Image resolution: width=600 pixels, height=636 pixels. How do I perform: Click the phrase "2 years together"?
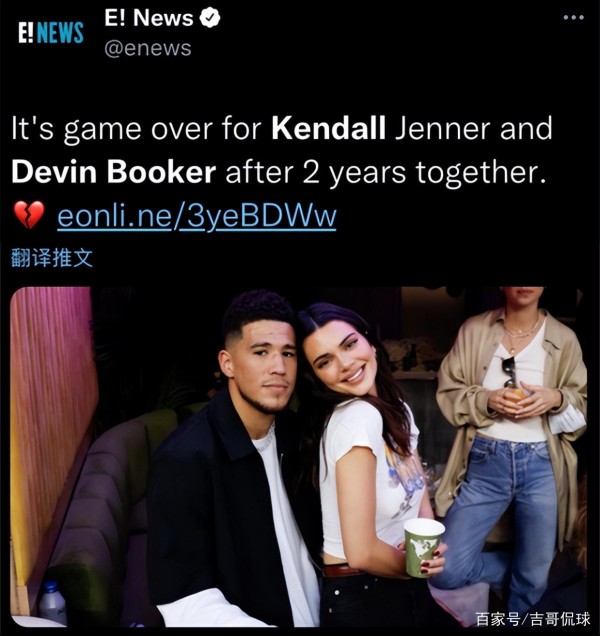[423, 174]
